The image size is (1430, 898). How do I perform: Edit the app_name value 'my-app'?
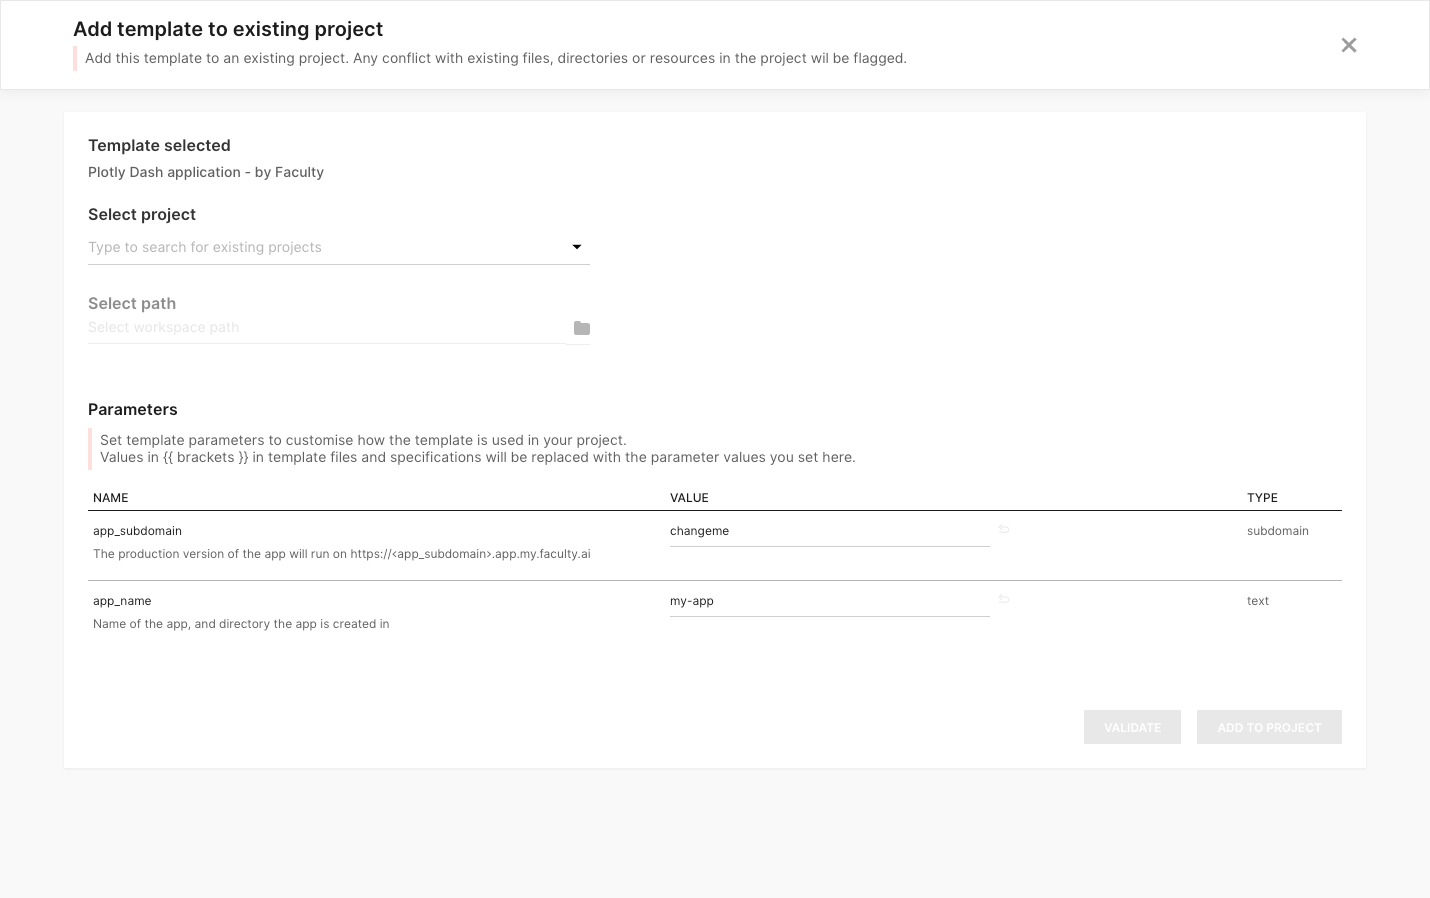click(828, 601)
